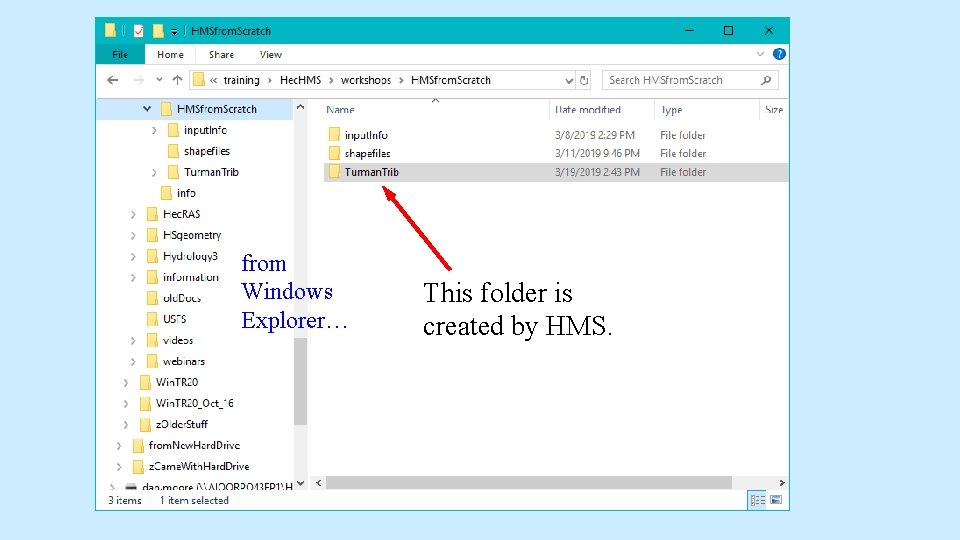
Task: Switch to Details view icon in status bar
Action: (757, 500)
